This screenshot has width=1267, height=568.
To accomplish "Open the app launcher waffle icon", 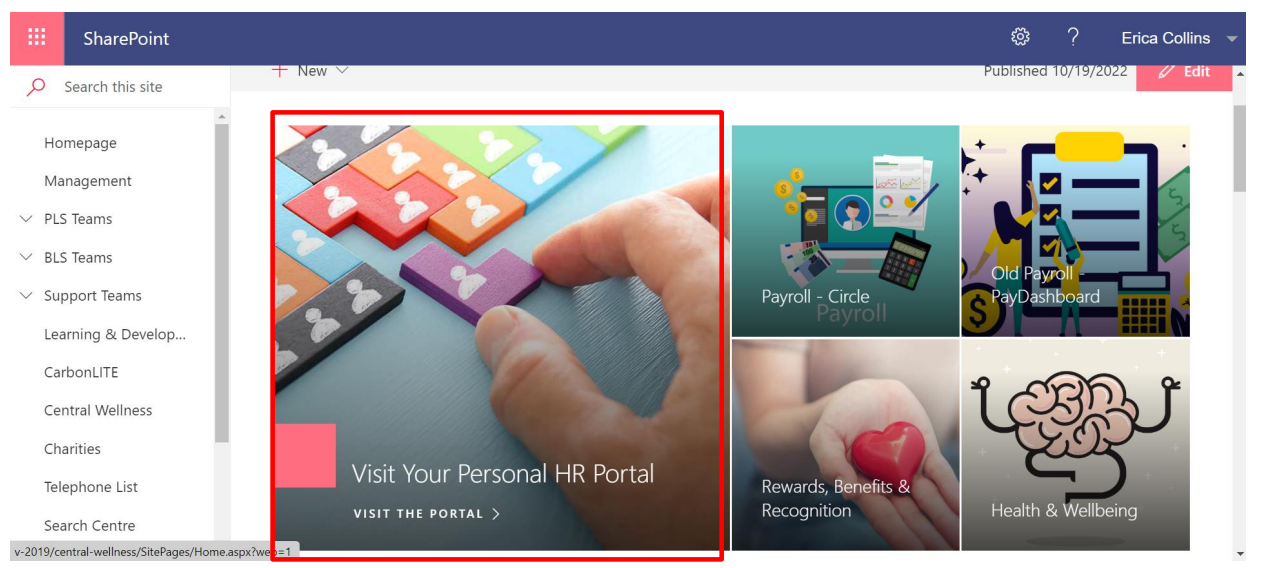I will [37, 38].
